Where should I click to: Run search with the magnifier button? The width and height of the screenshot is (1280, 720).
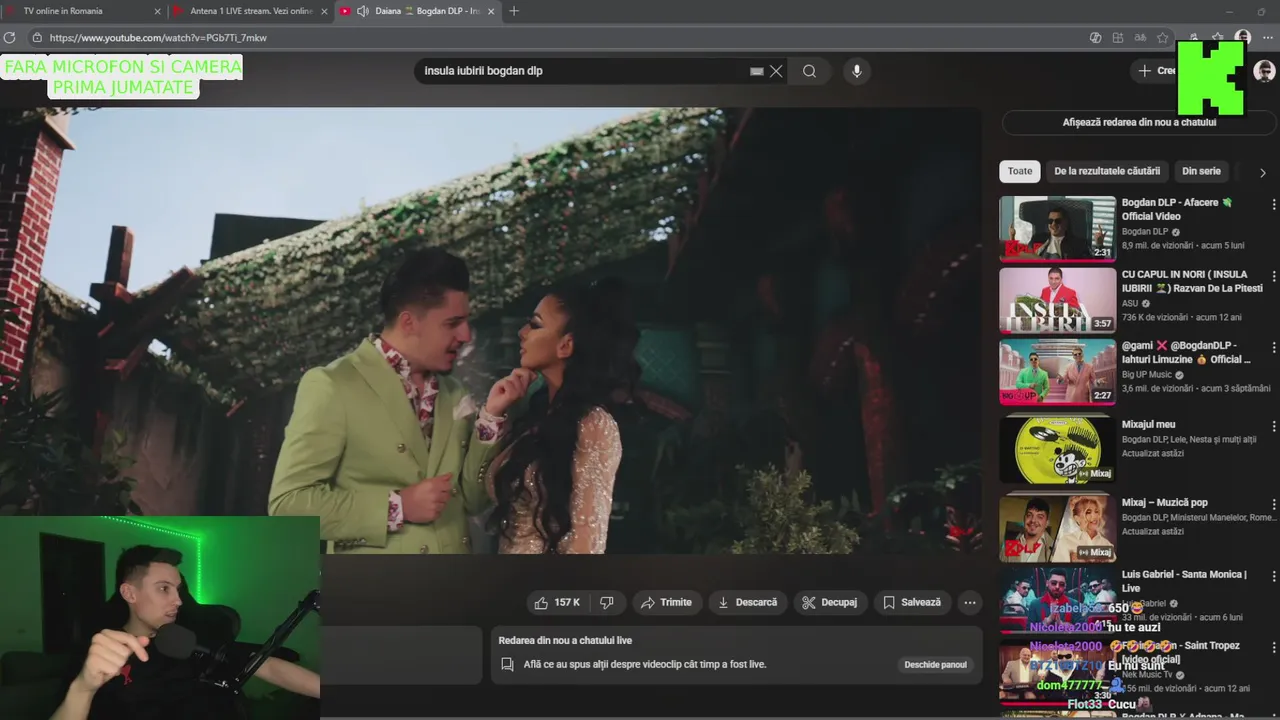pyautogui.click(x=809, y=71)
